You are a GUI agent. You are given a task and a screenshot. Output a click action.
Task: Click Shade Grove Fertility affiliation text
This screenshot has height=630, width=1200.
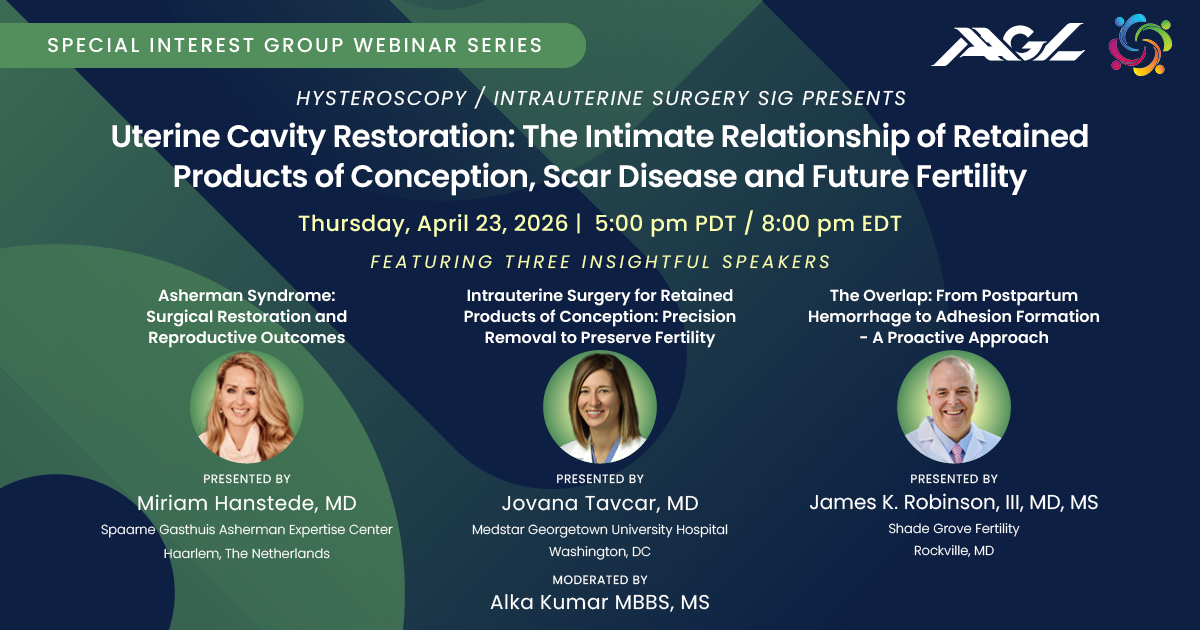953,528
